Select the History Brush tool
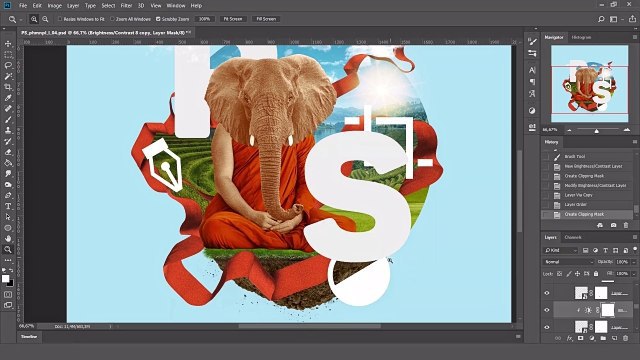 (8, 141)
